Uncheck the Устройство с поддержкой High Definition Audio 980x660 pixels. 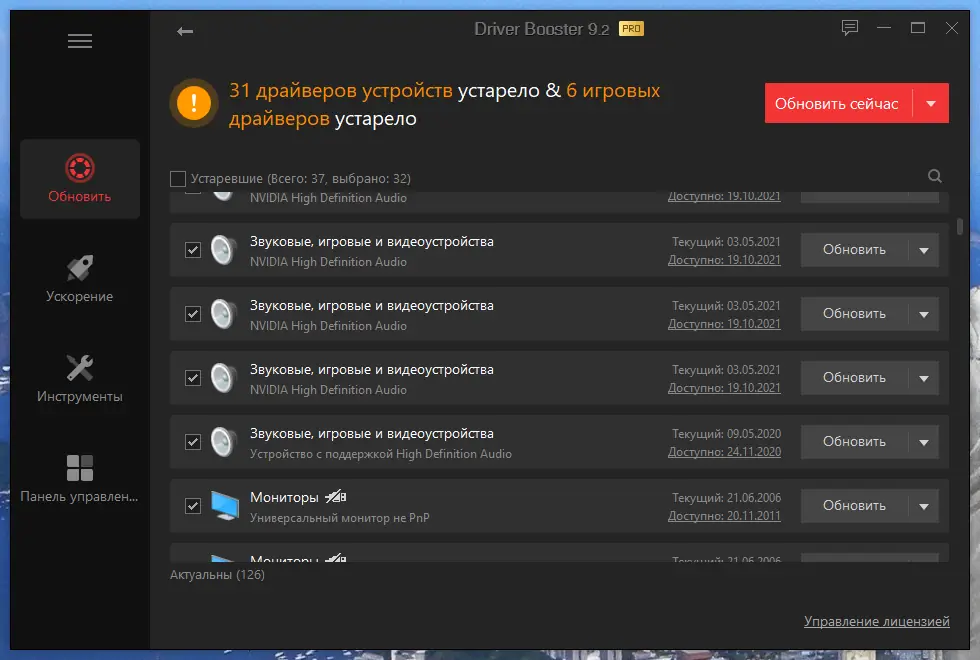[193, 441]
